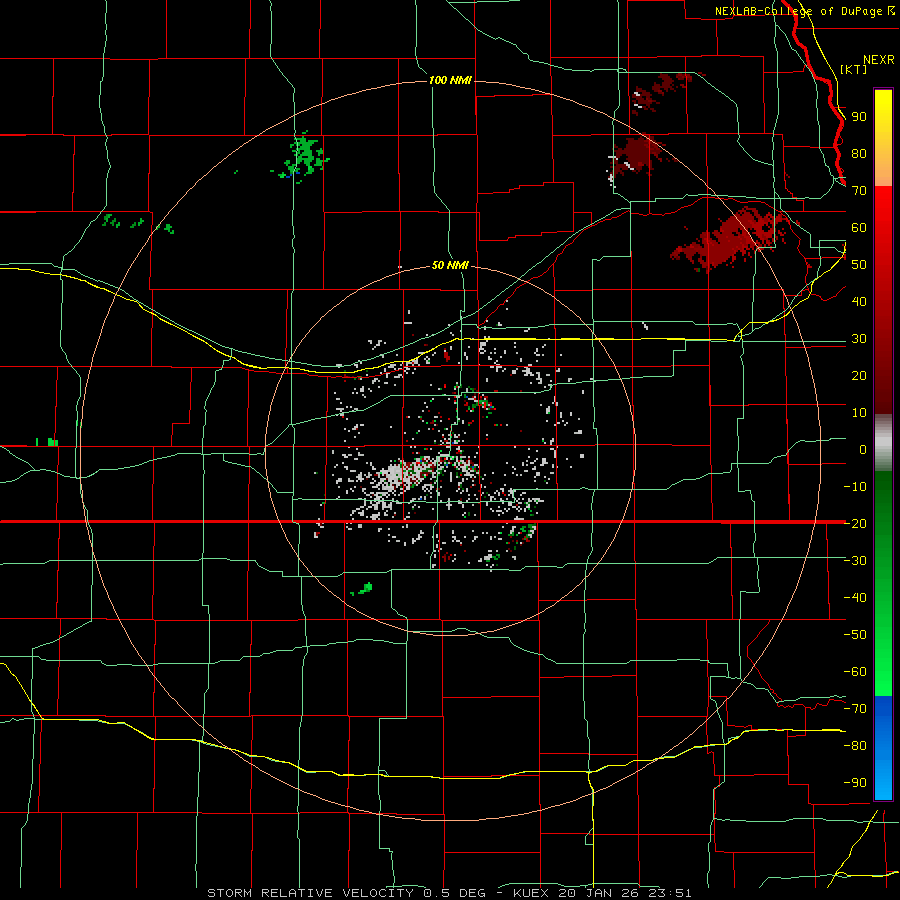This screenshot has height=900, width=900.
Task: Select the -70 value on velocity scale
Action: (855, 708)
